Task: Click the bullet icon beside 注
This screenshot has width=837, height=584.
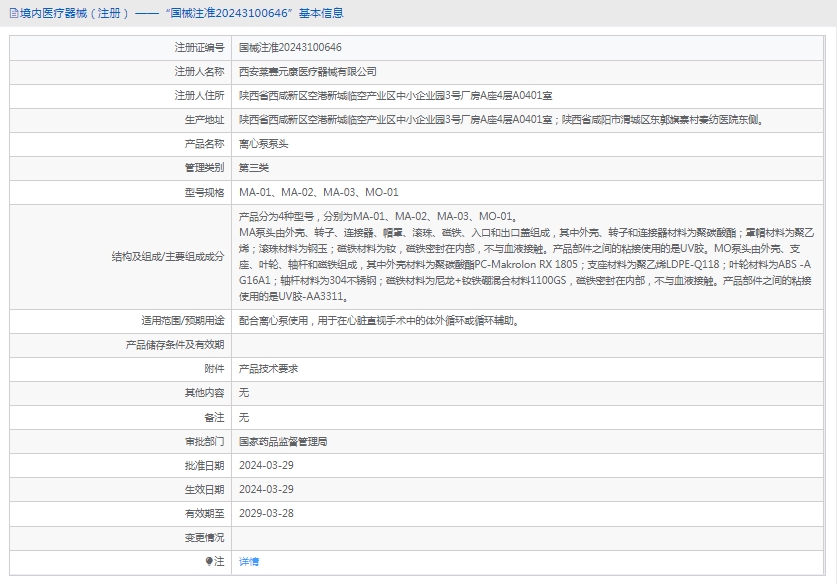Action: pyautogui.click(x=209, y=562)
